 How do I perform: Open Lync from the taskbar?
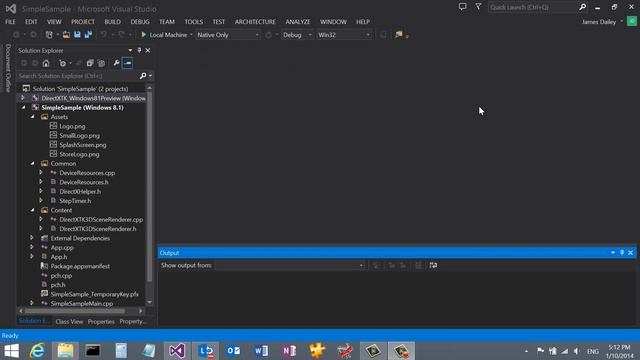click(x=205, y=351)
